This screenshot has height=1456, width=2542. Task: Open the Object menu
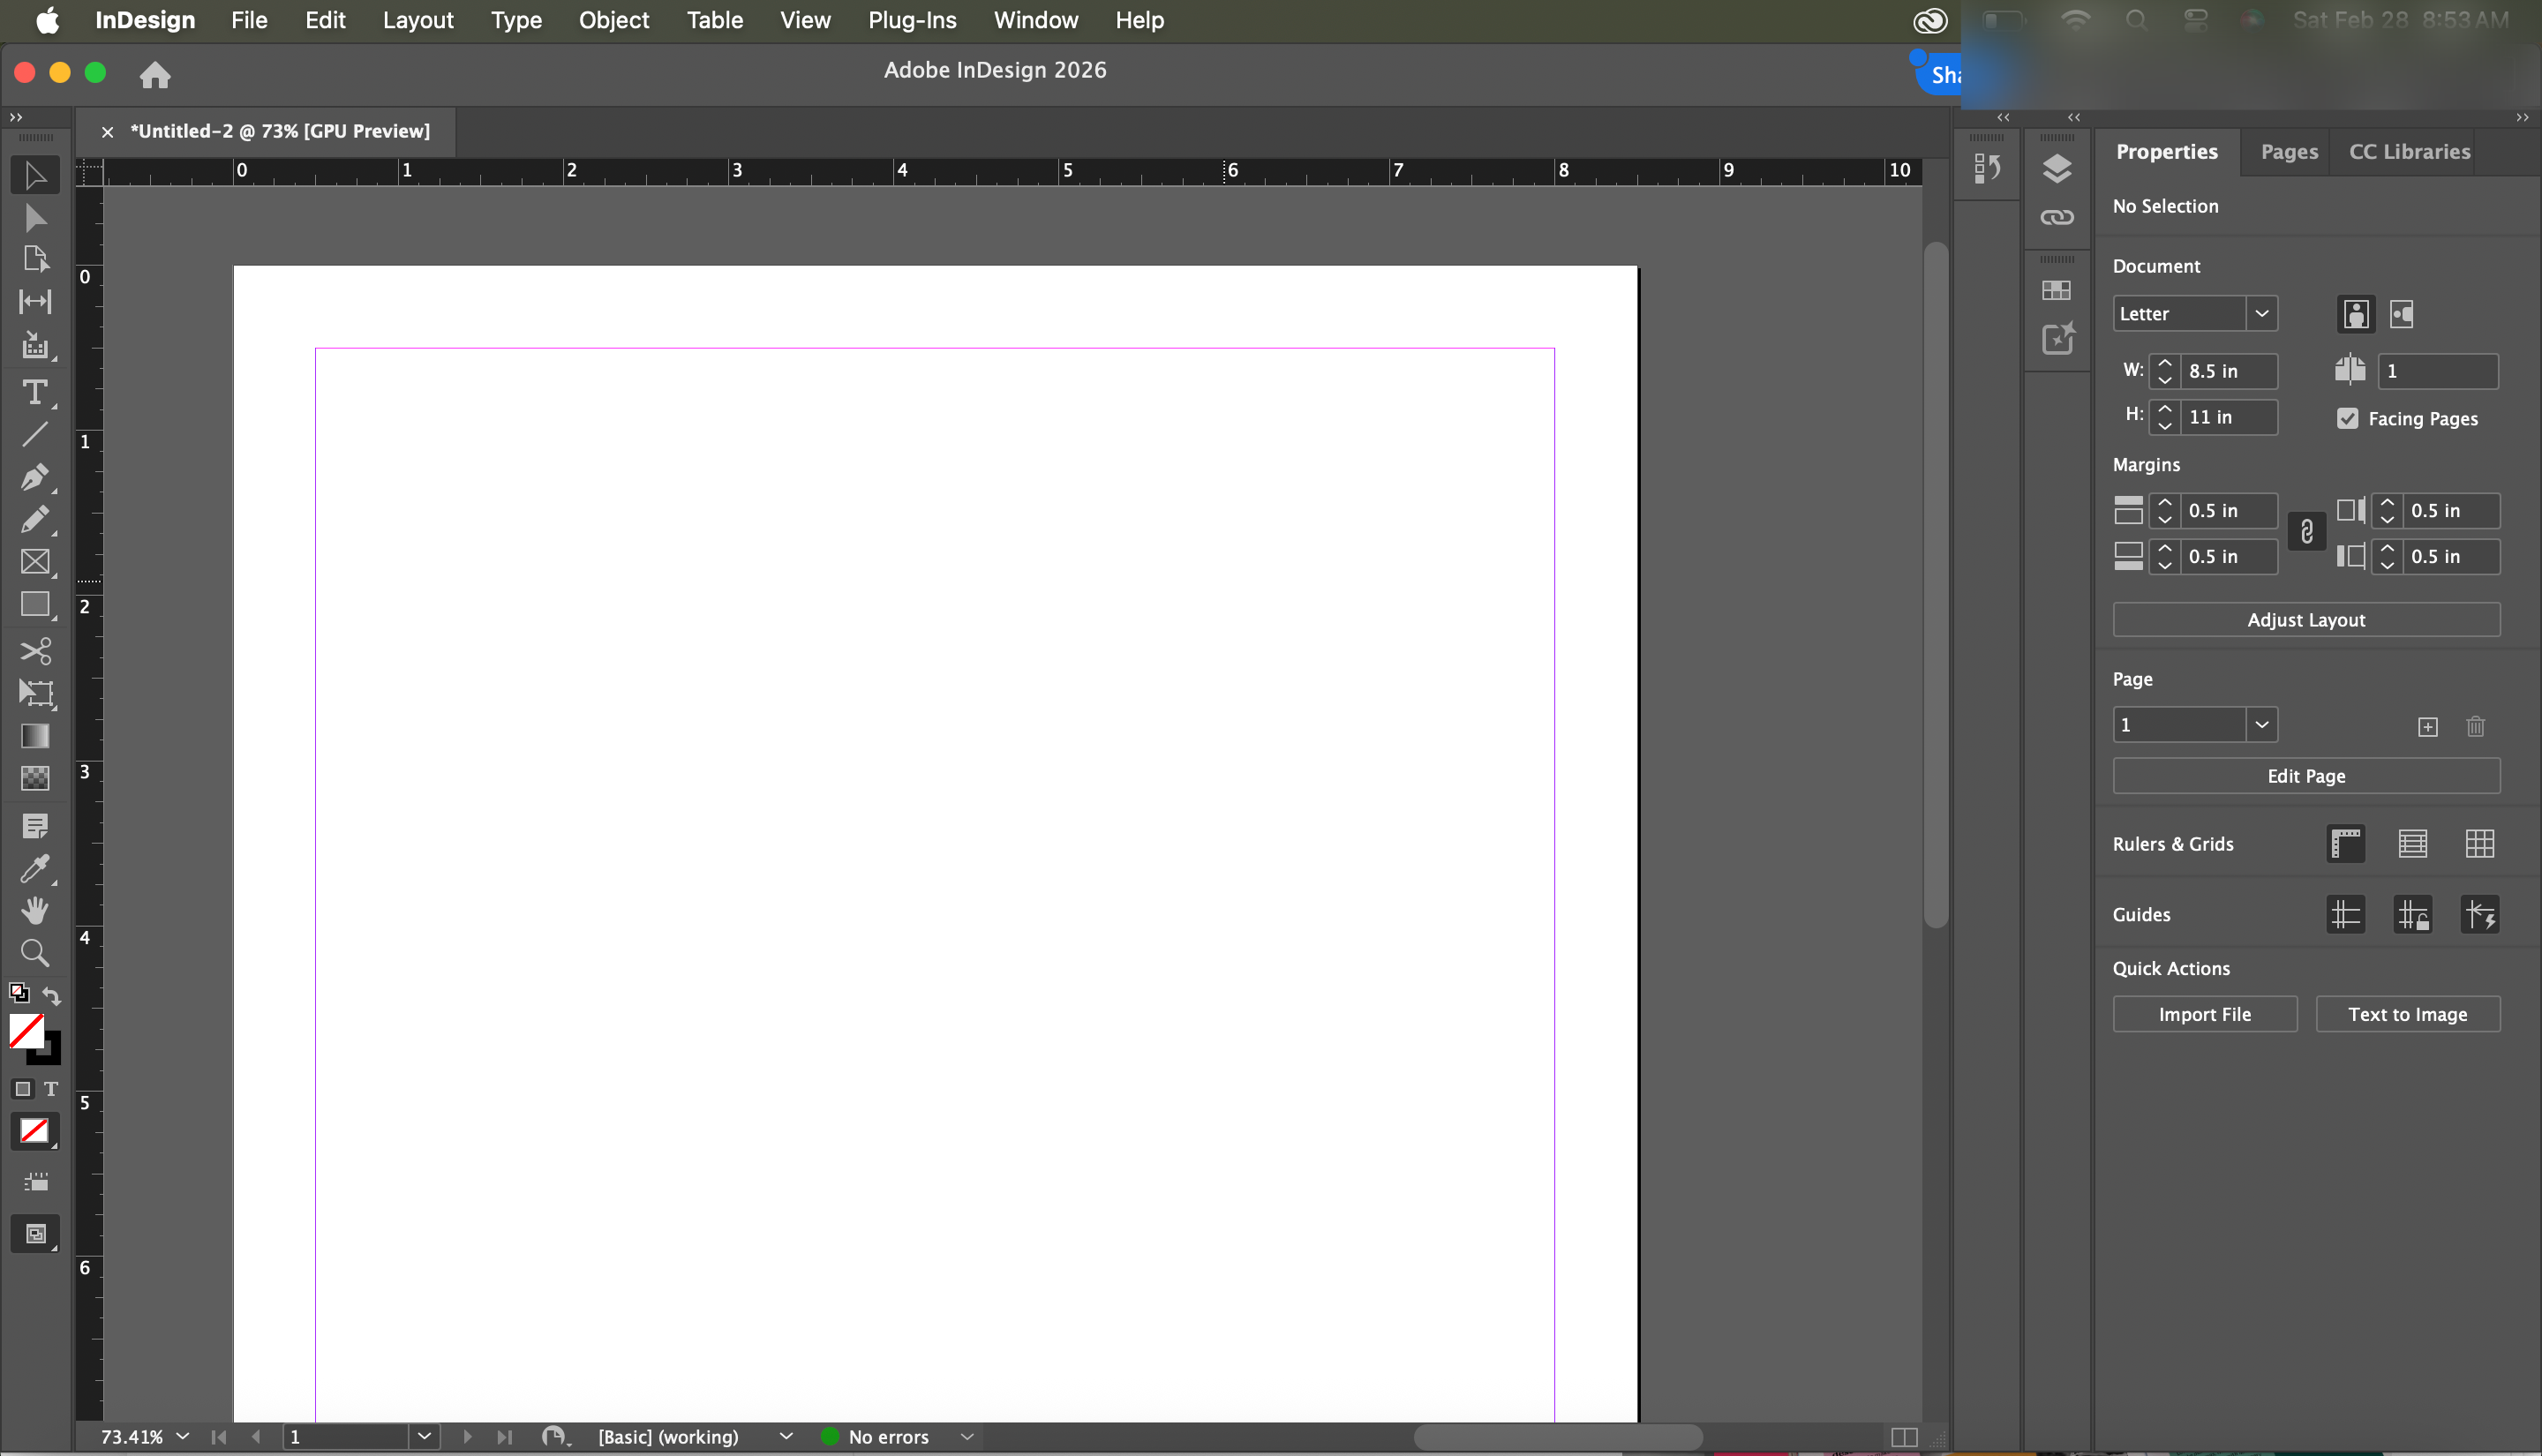613,20
